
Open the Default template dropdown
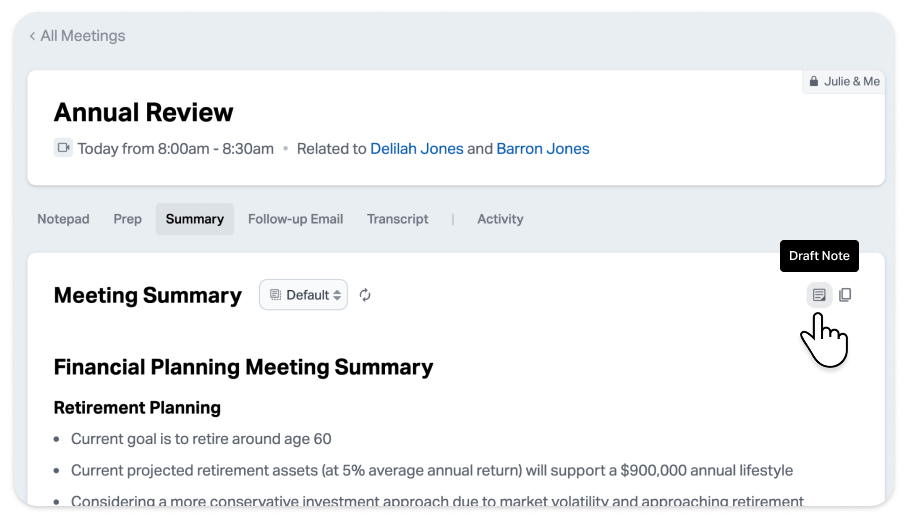pyautogui.click(x=304, y=295)
